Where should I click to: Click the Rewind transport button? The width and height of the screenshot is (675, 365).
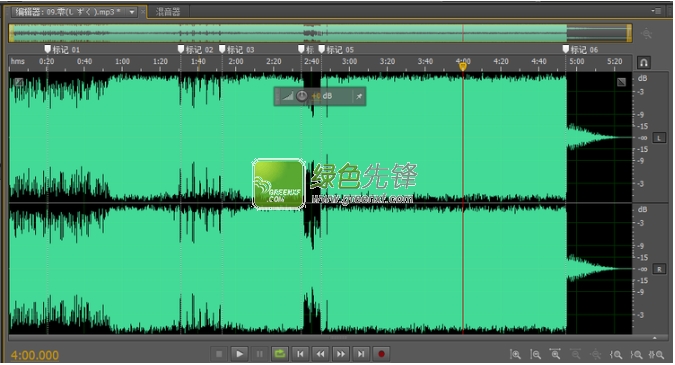(320, 354)
